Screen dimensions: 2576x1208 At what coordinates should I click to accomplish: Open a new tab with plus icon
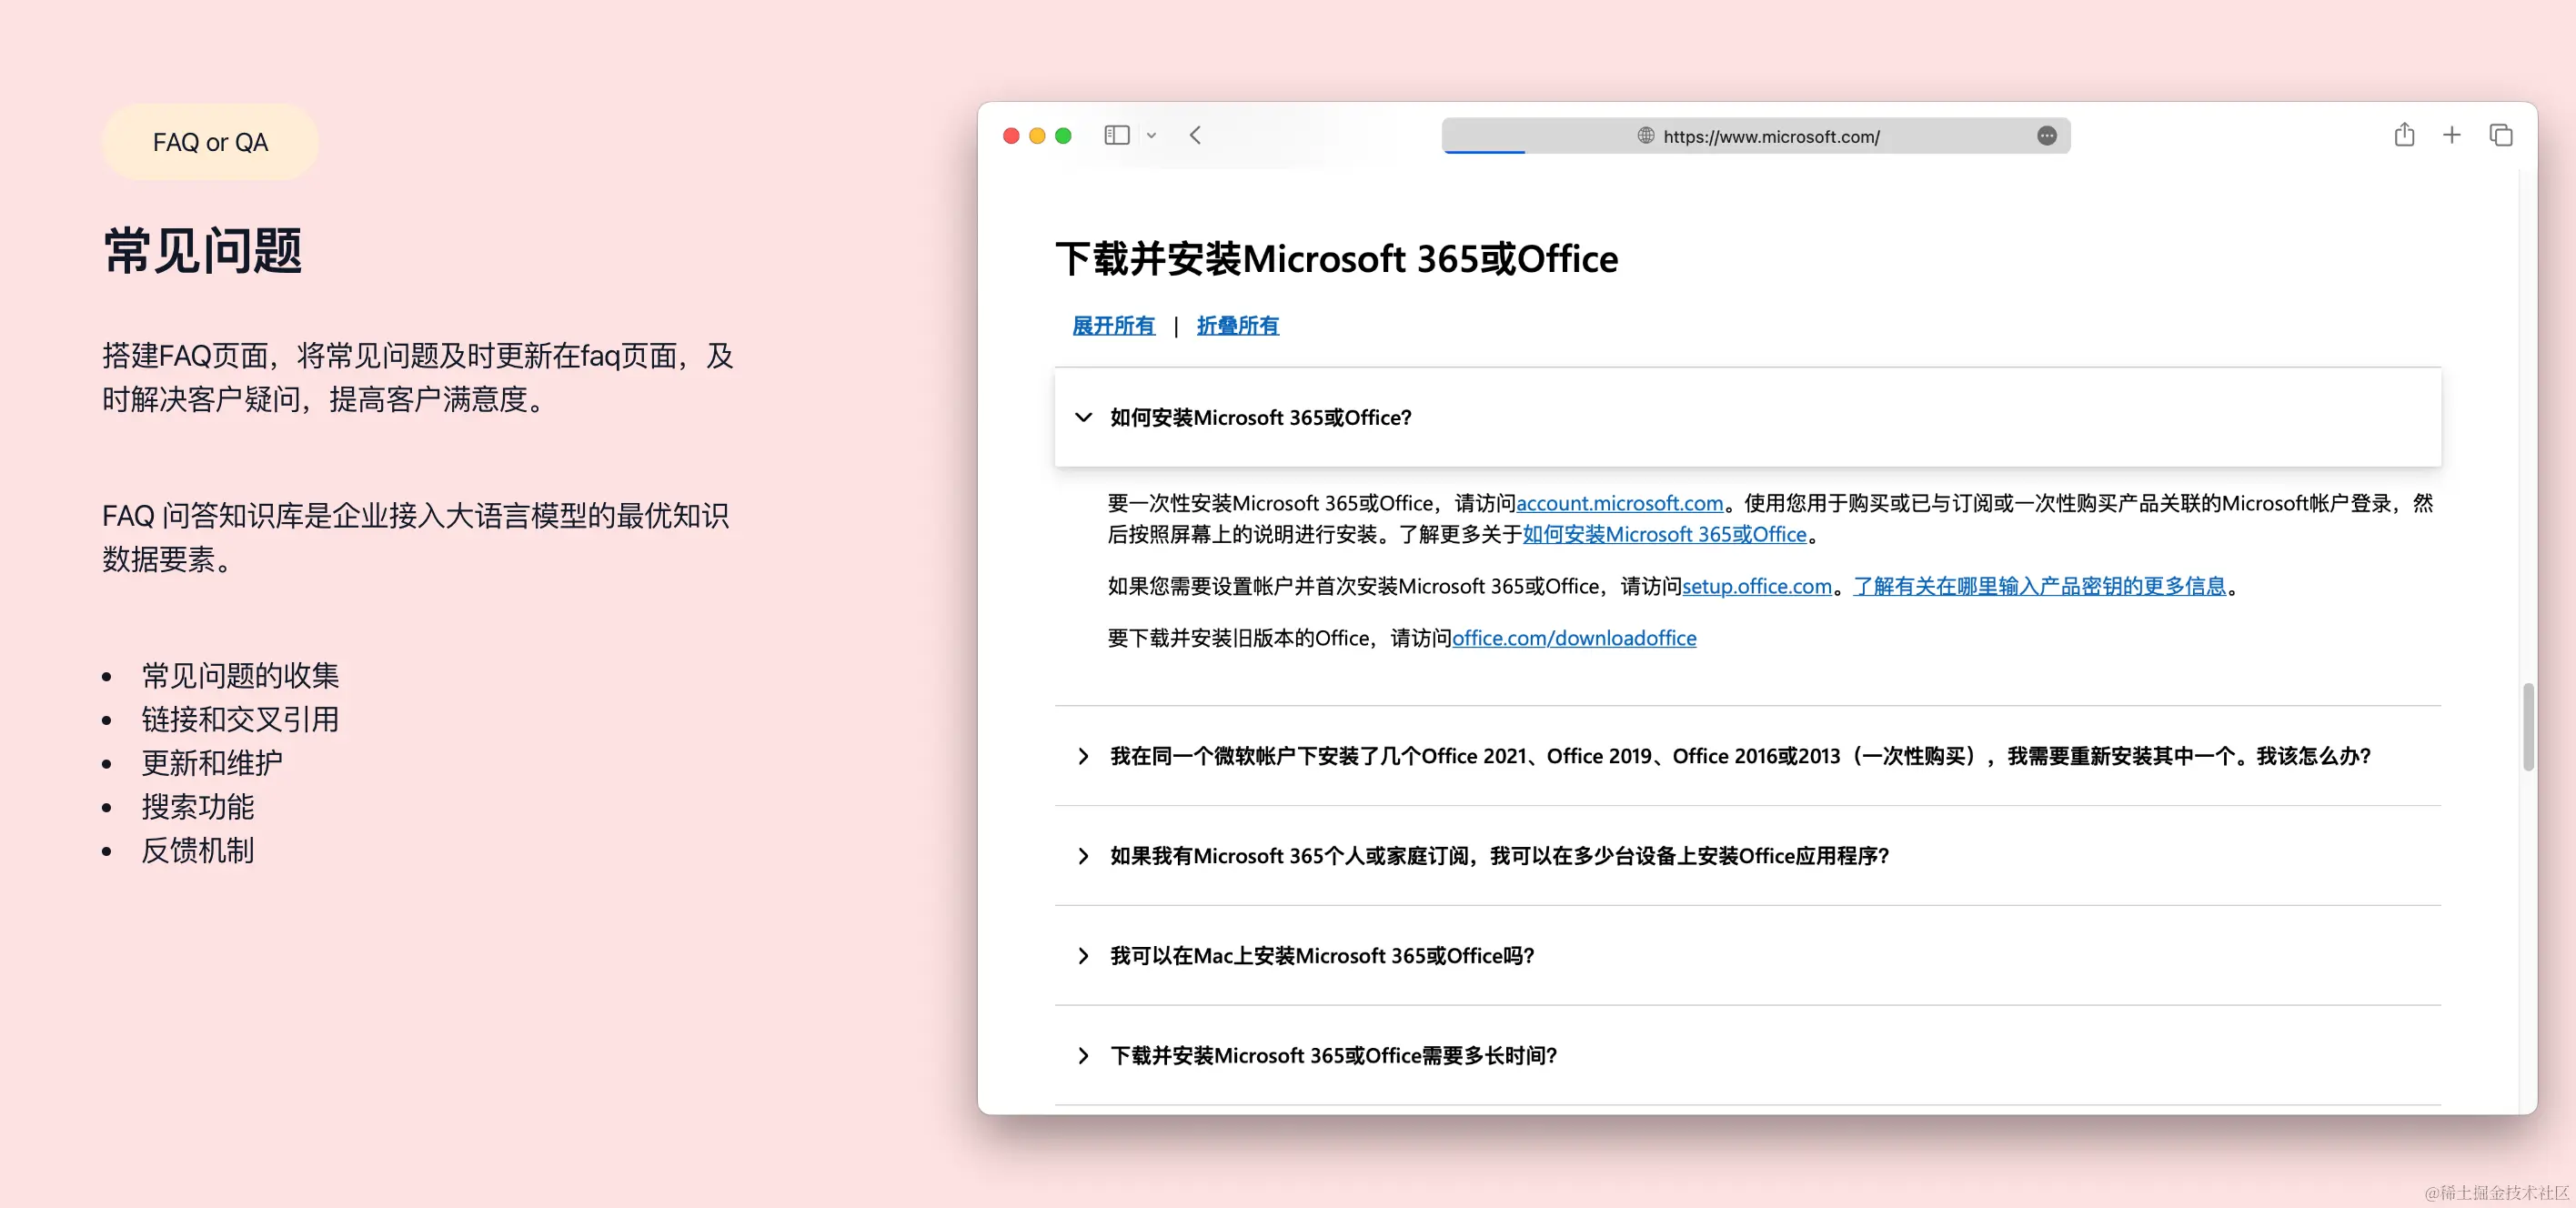coord(2451,135)
